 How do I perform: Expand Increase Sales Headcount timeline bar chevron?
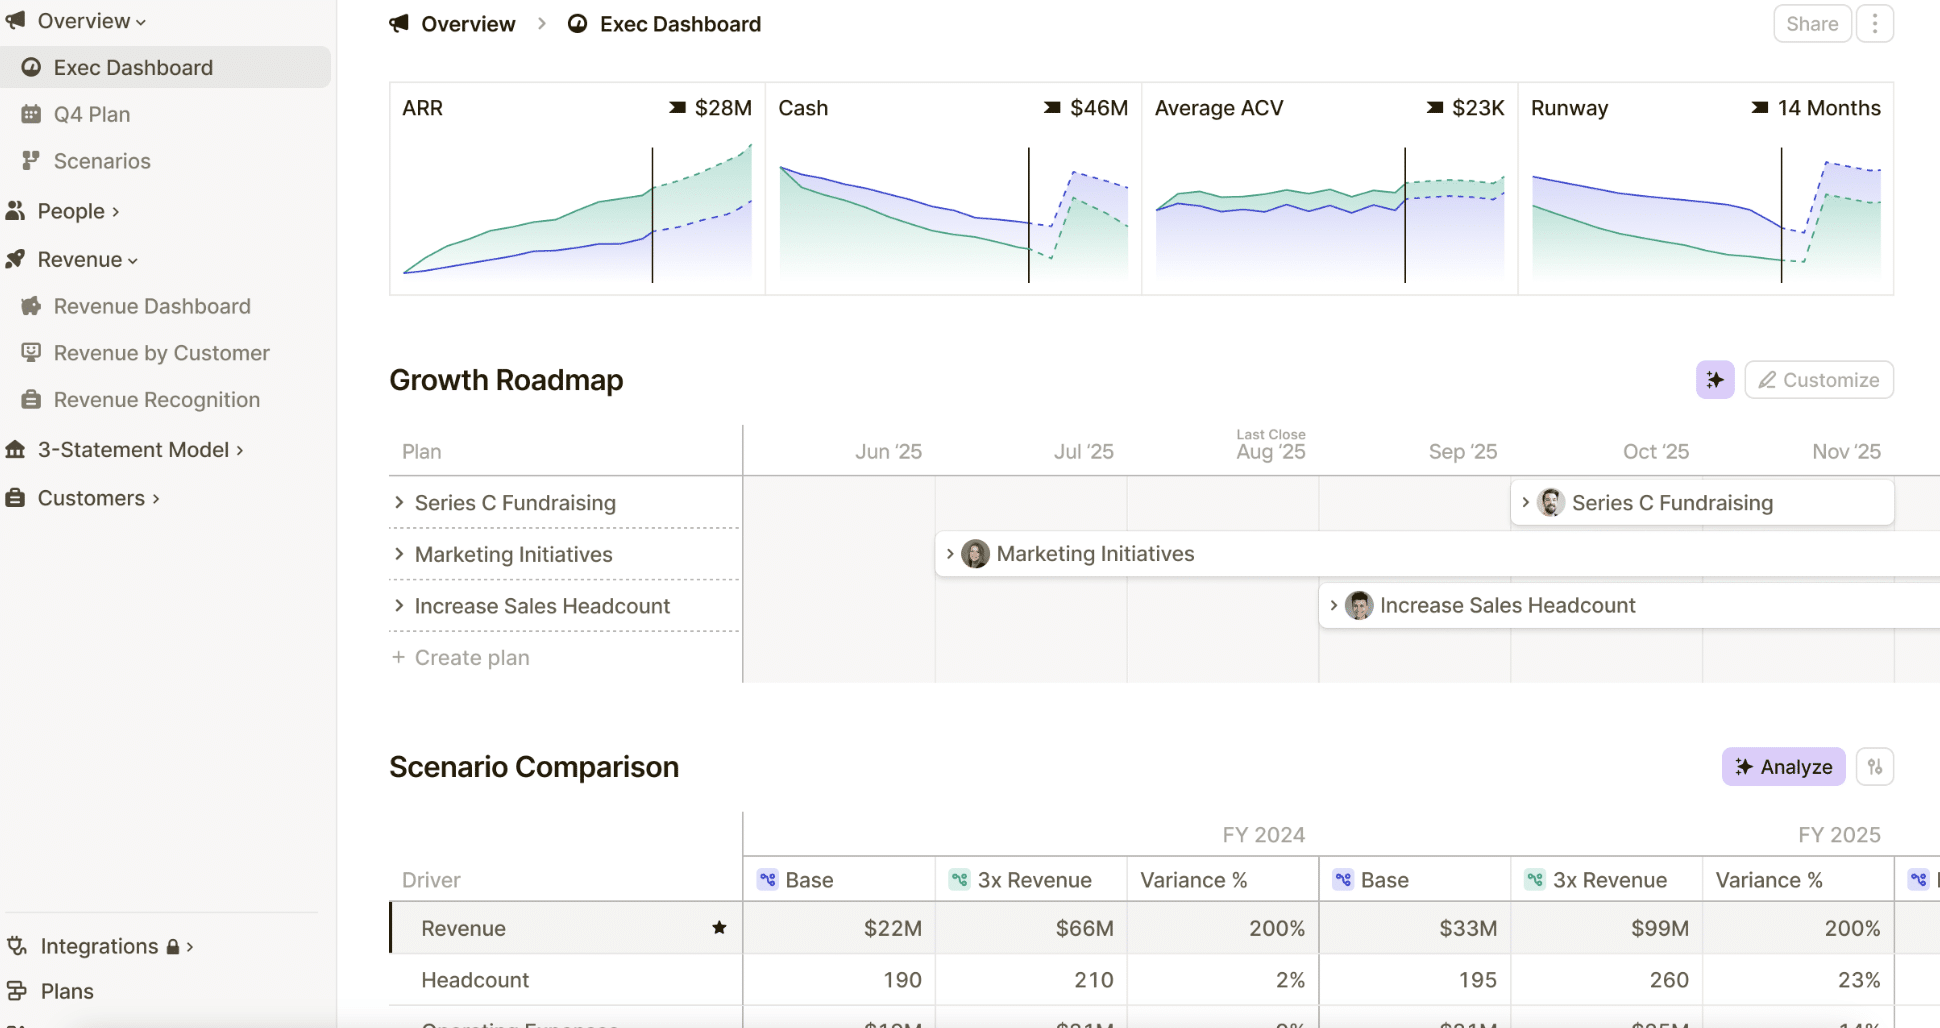tap(1334, 605)
